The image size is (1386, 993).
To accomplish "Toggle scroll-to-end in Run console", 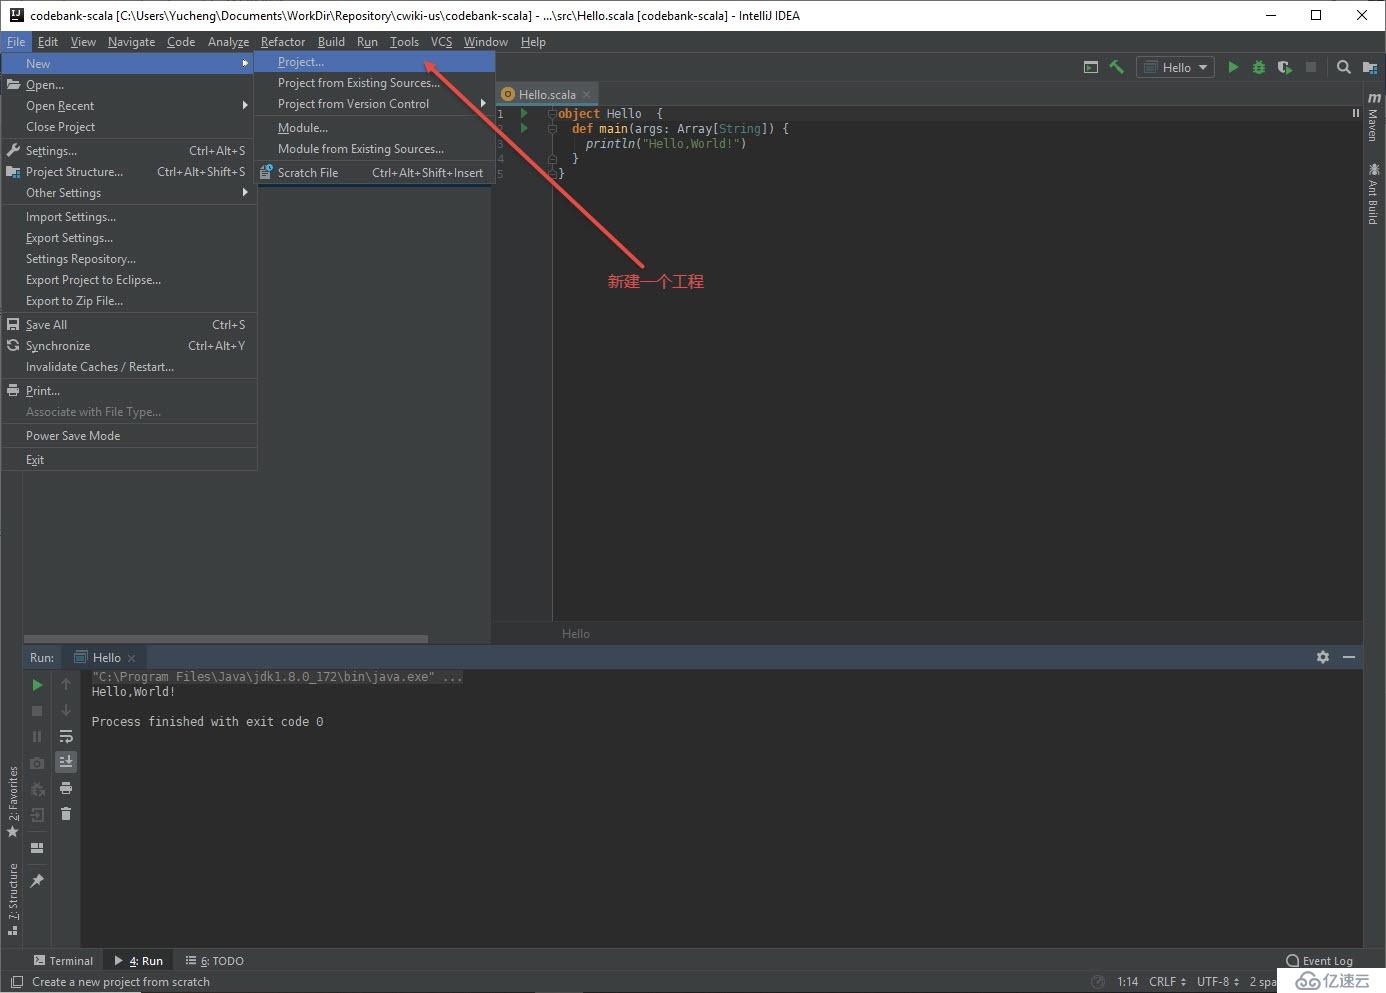I will [x=66, y=762].
